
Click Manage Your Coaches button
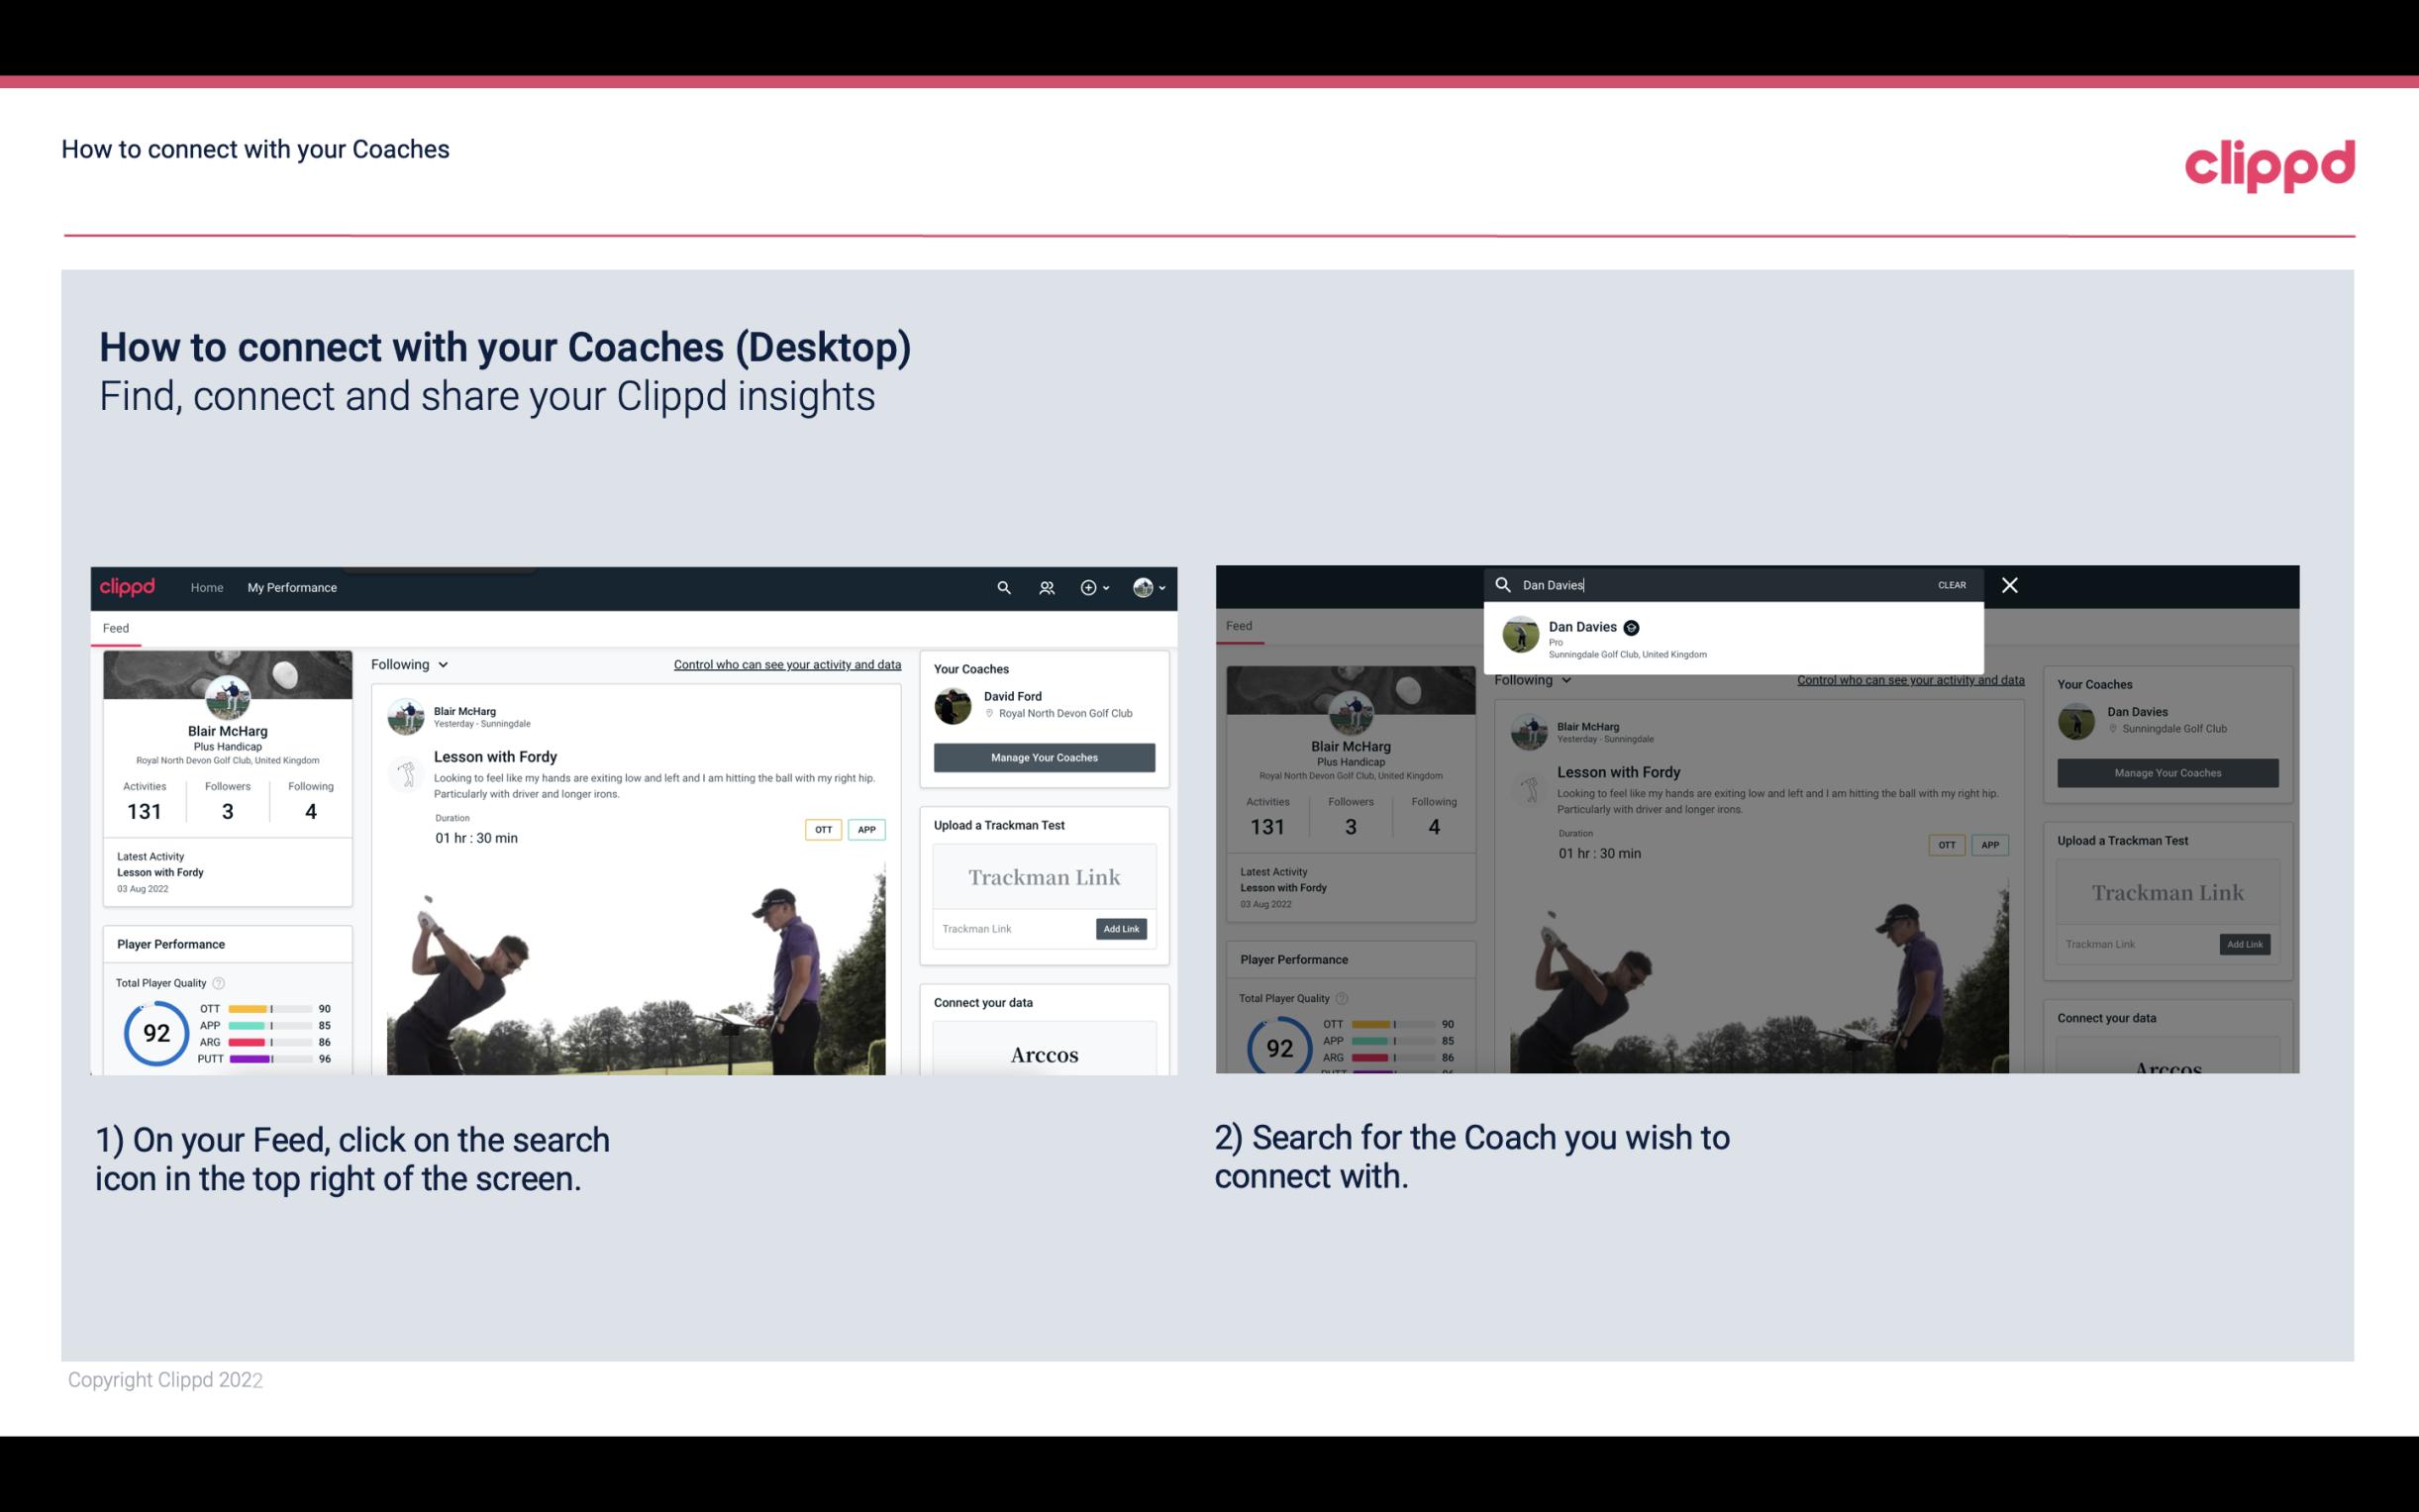click(1045, 756)
